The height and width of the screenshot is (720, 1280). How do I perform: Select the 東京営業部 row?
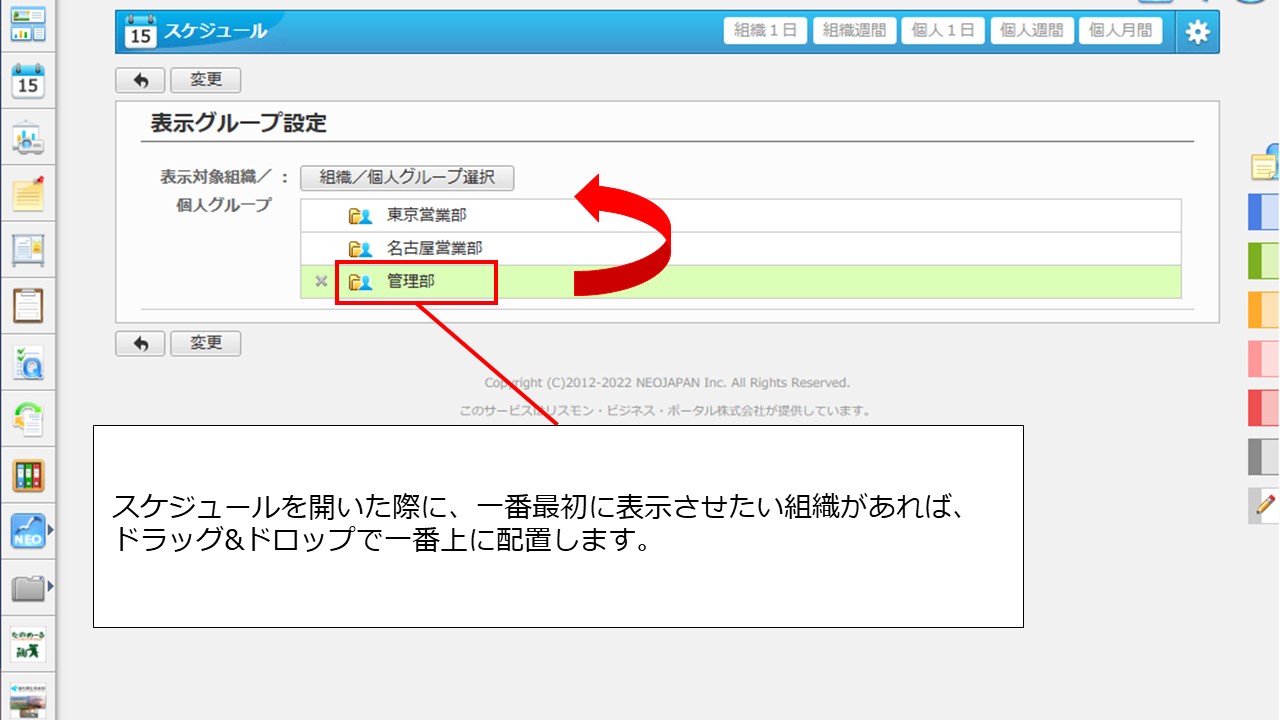pyautogui.click(x=741, y=215)
